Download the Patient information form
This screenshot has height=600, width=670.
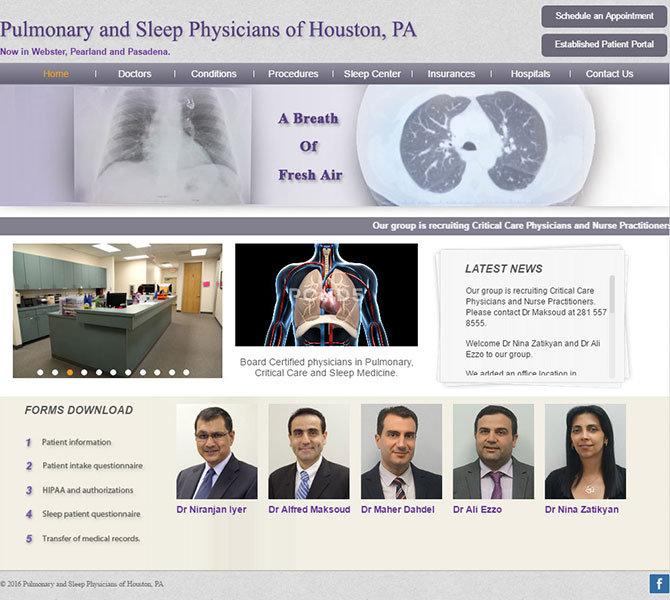76,442
